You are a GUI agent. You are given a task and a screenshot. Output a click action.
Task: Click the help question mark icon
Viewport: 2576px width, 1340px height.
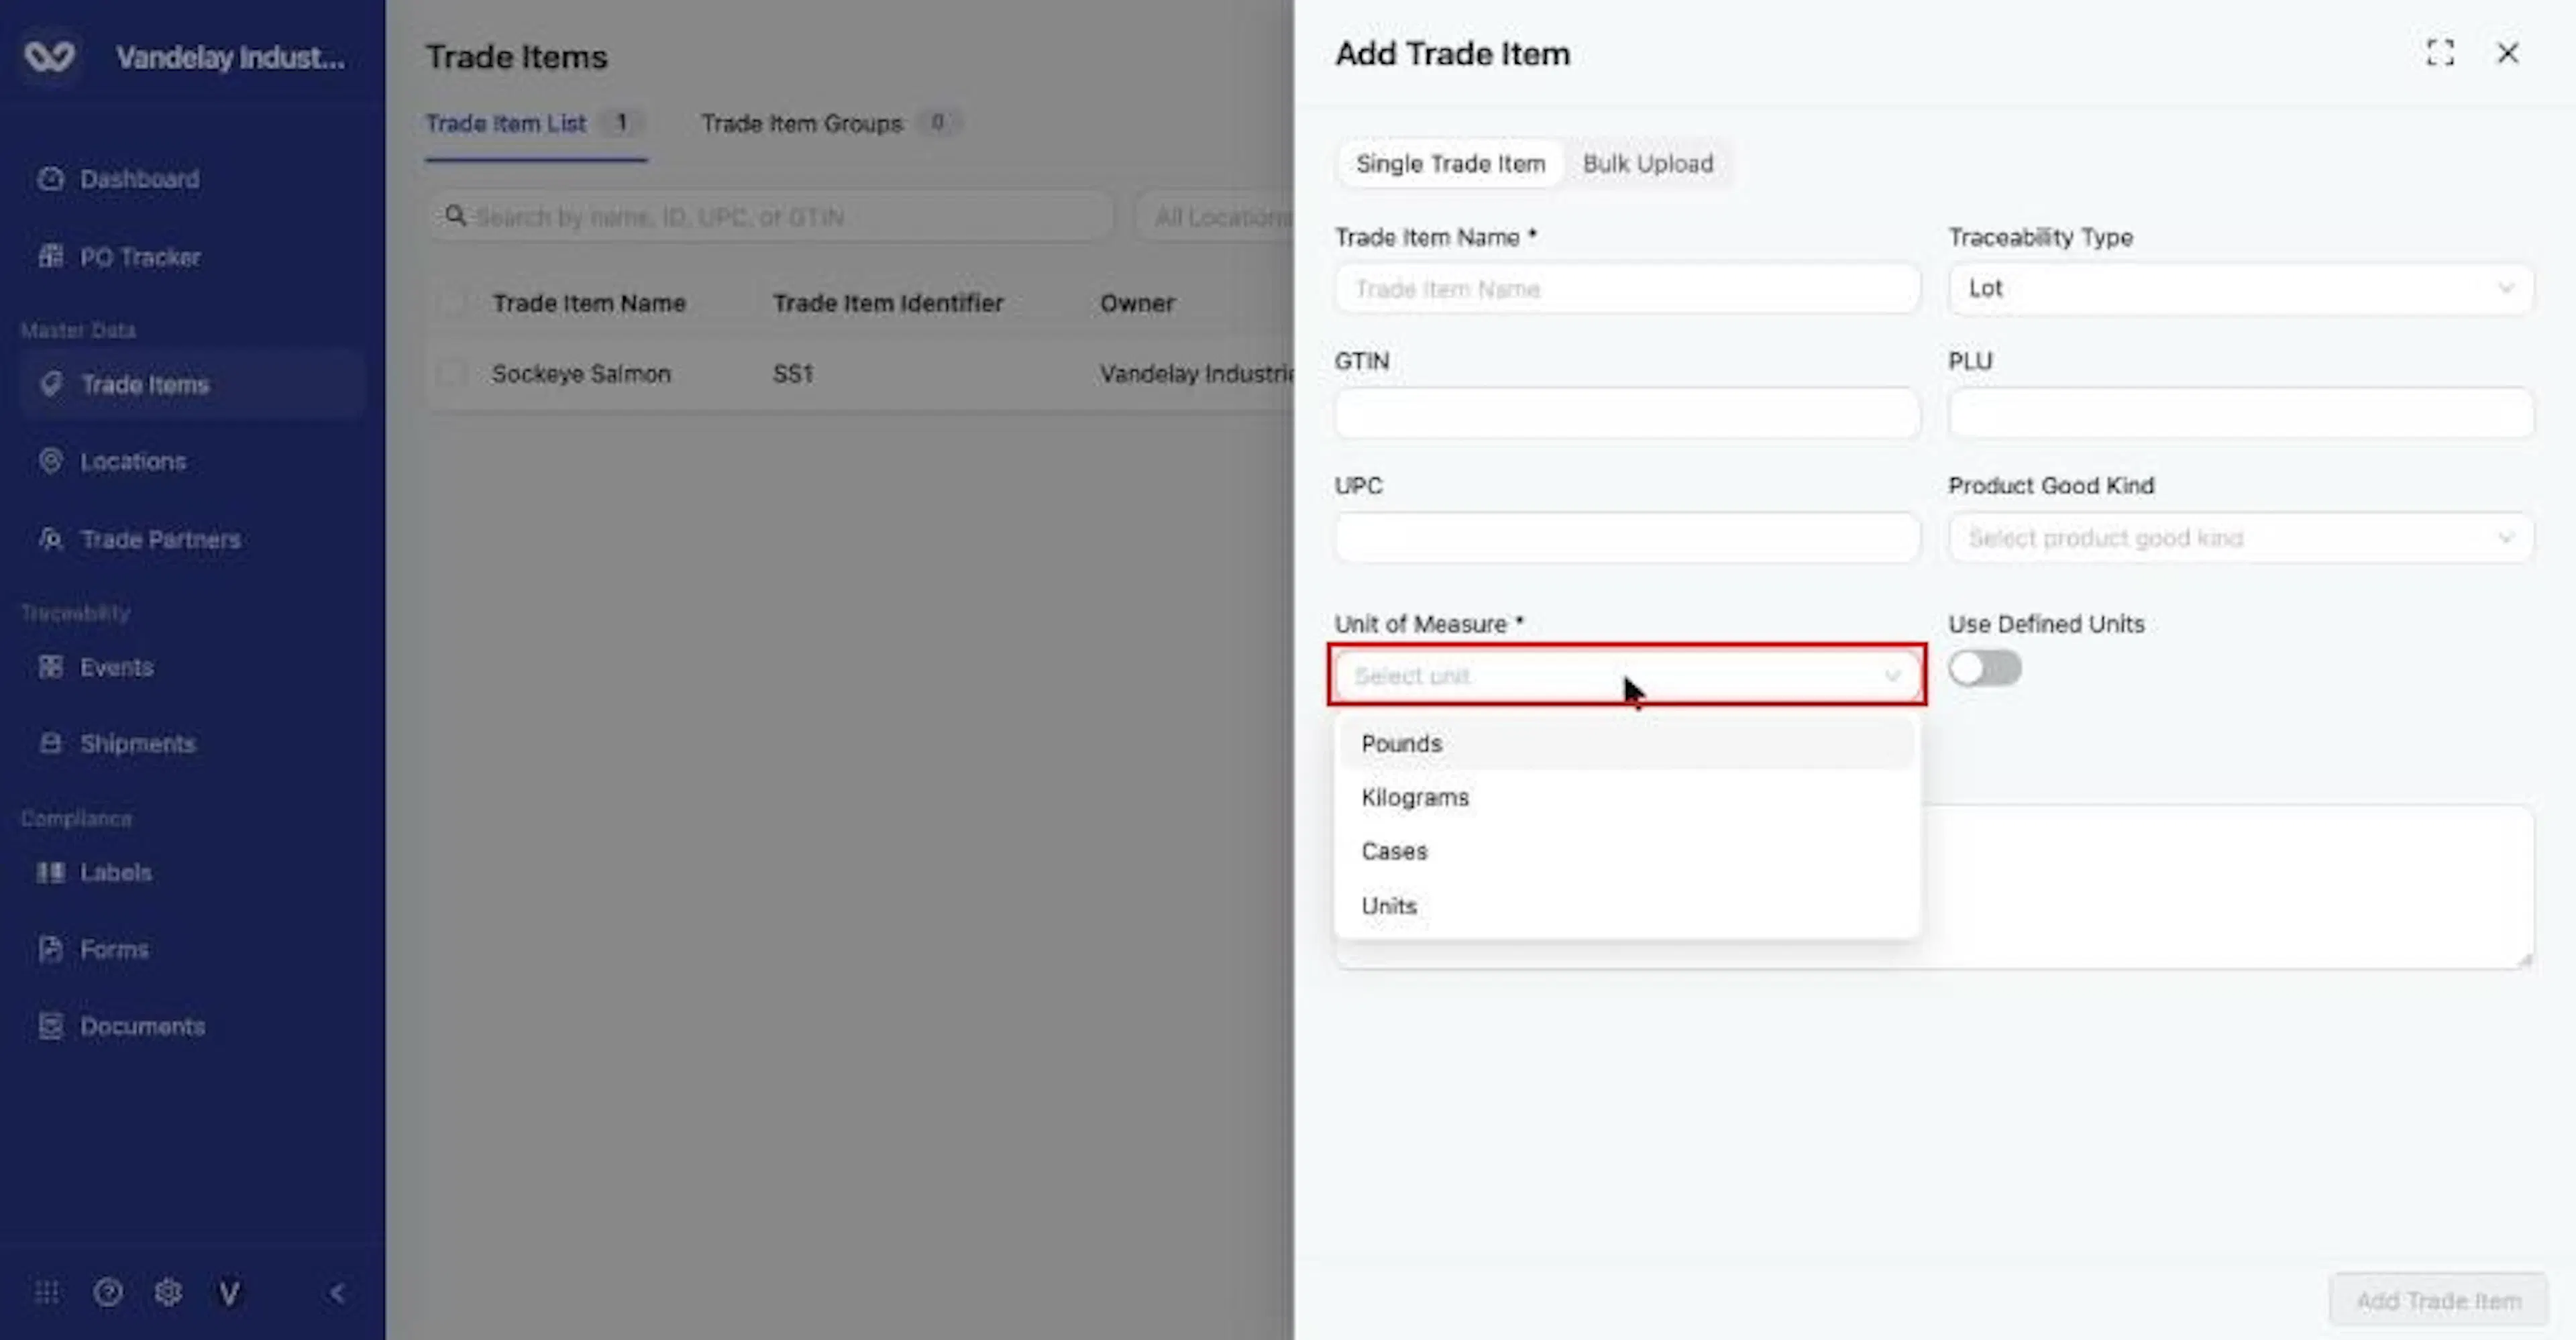(108, 1293)
